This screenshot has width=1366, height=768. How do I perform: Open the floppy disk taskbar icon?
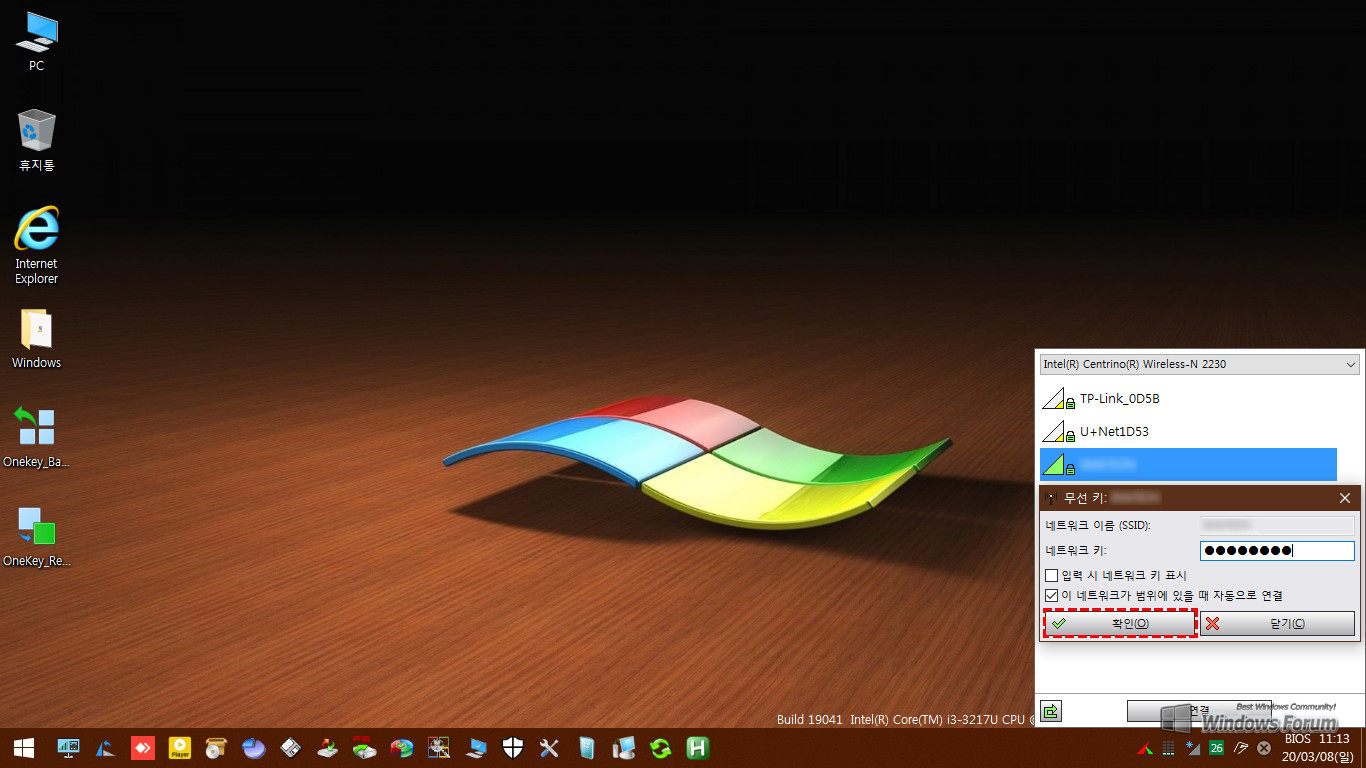coord(291,747)
